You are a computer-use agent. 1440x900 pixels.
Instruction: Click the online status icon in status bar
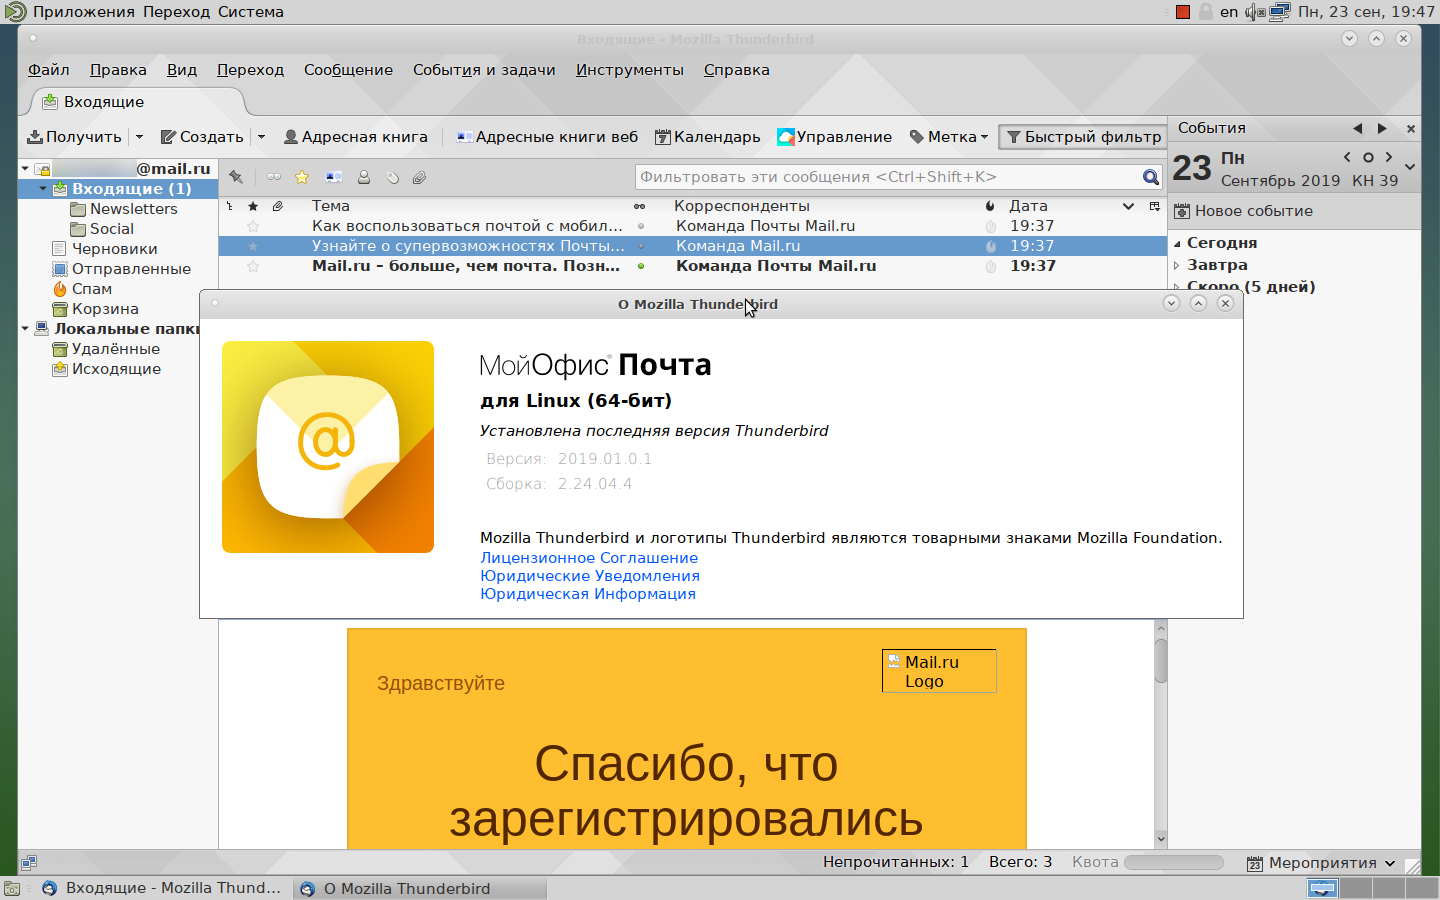tap(29, 862)
